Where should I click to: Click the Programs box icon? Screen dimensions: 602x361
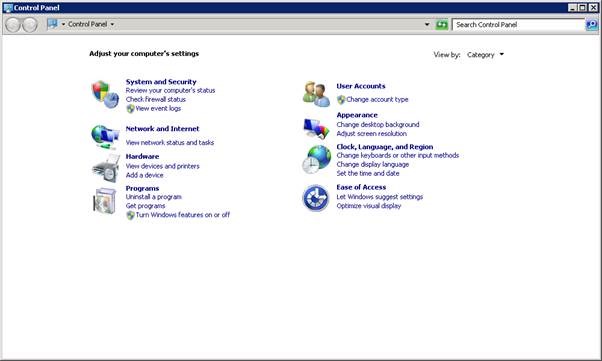click(x=104, y=201)
